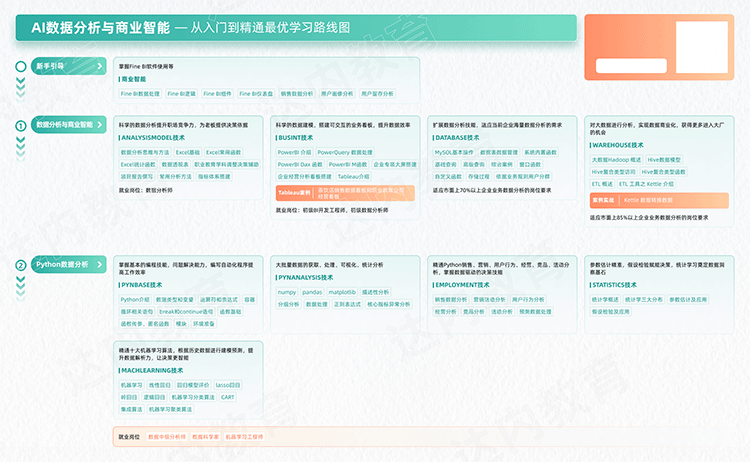
Task: Click the EMPLOYMENT技术 heading
Action: (x=461, y=285)
